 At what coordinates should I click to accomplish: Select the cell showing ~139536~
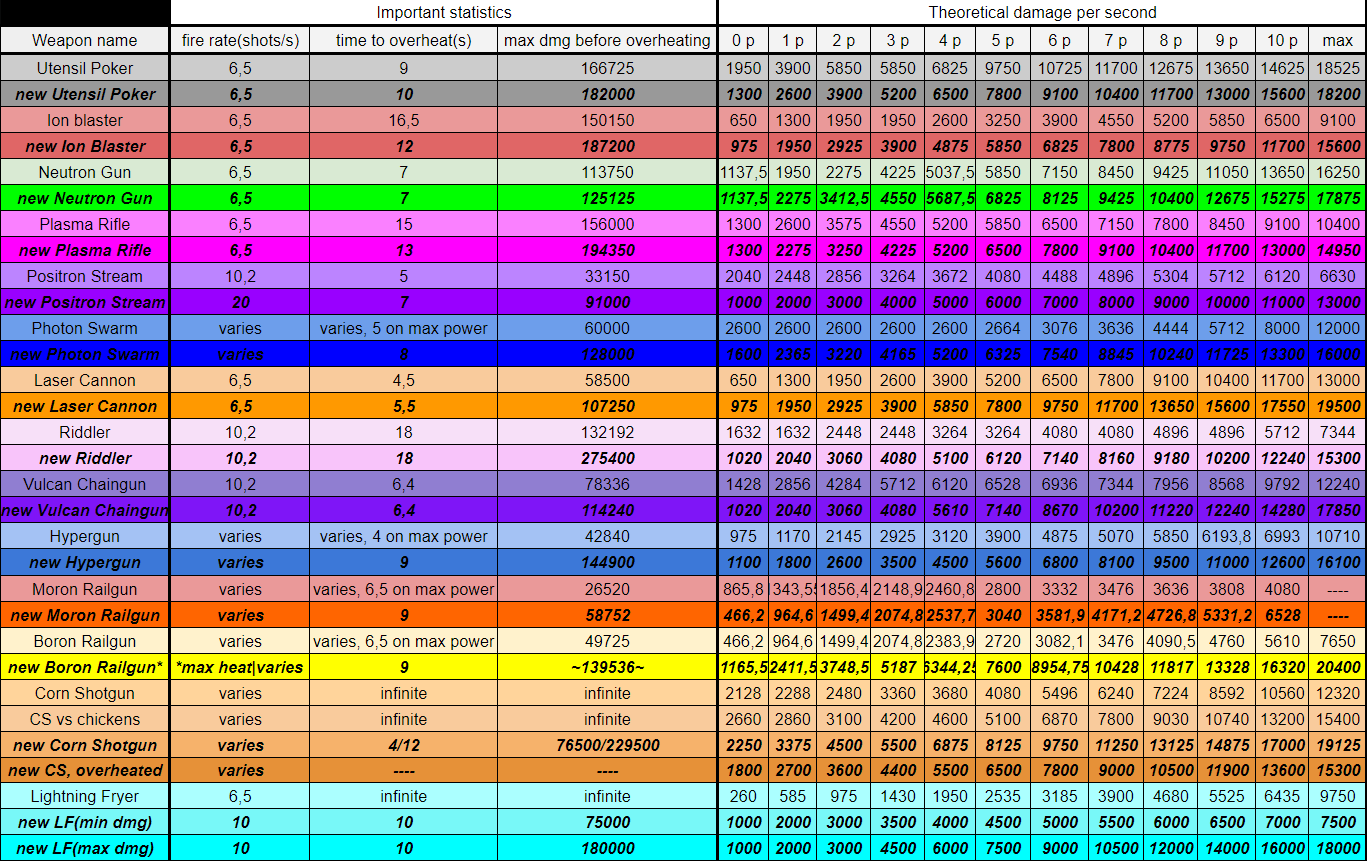(608, 667)
